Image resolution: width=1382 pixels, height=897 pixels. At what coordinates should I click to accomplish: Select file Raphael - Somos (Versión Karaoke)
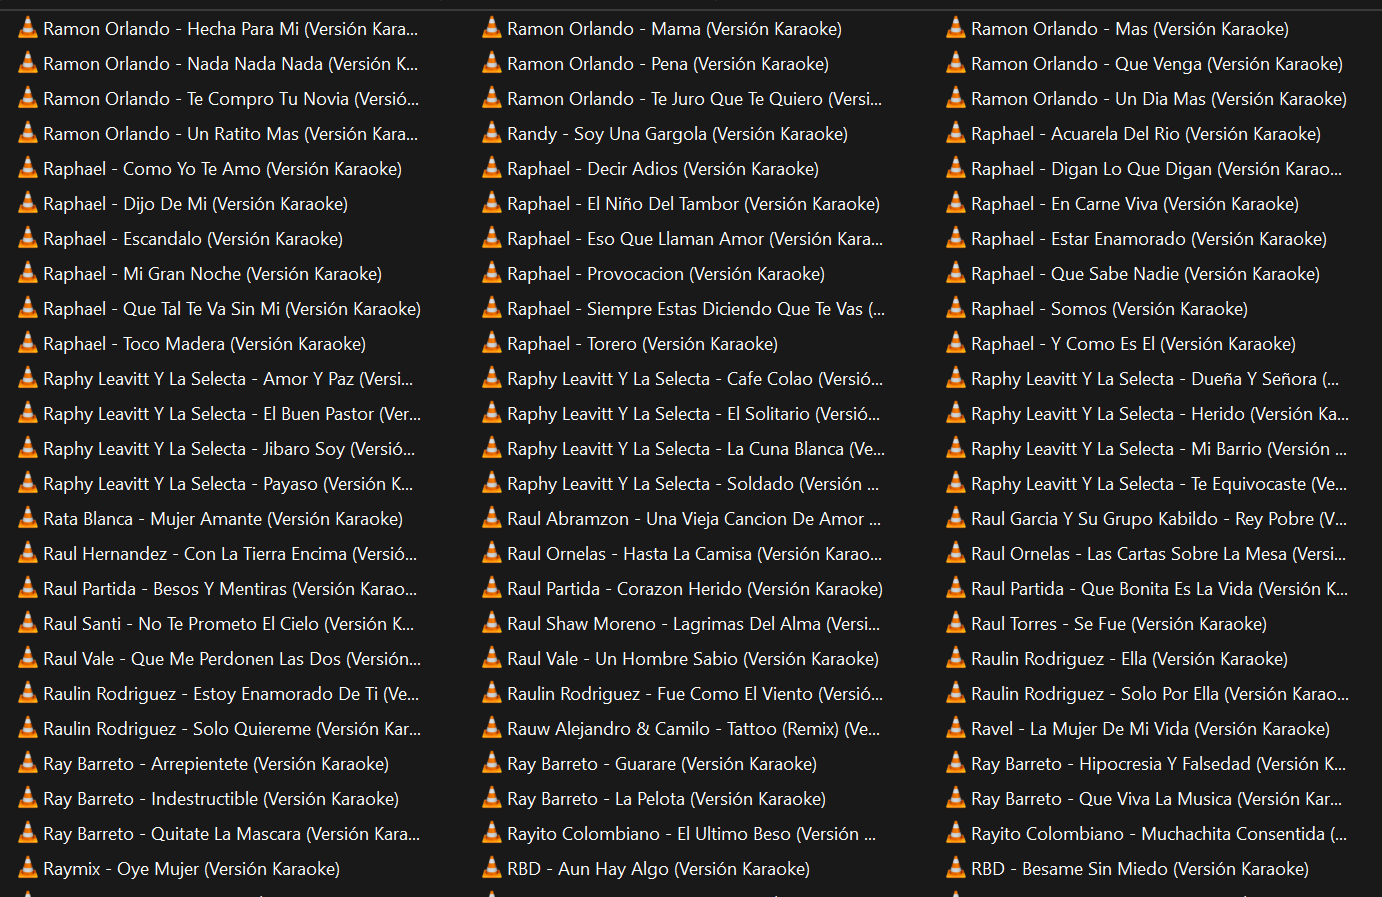pyautogui.click(x=1109, y=309)
